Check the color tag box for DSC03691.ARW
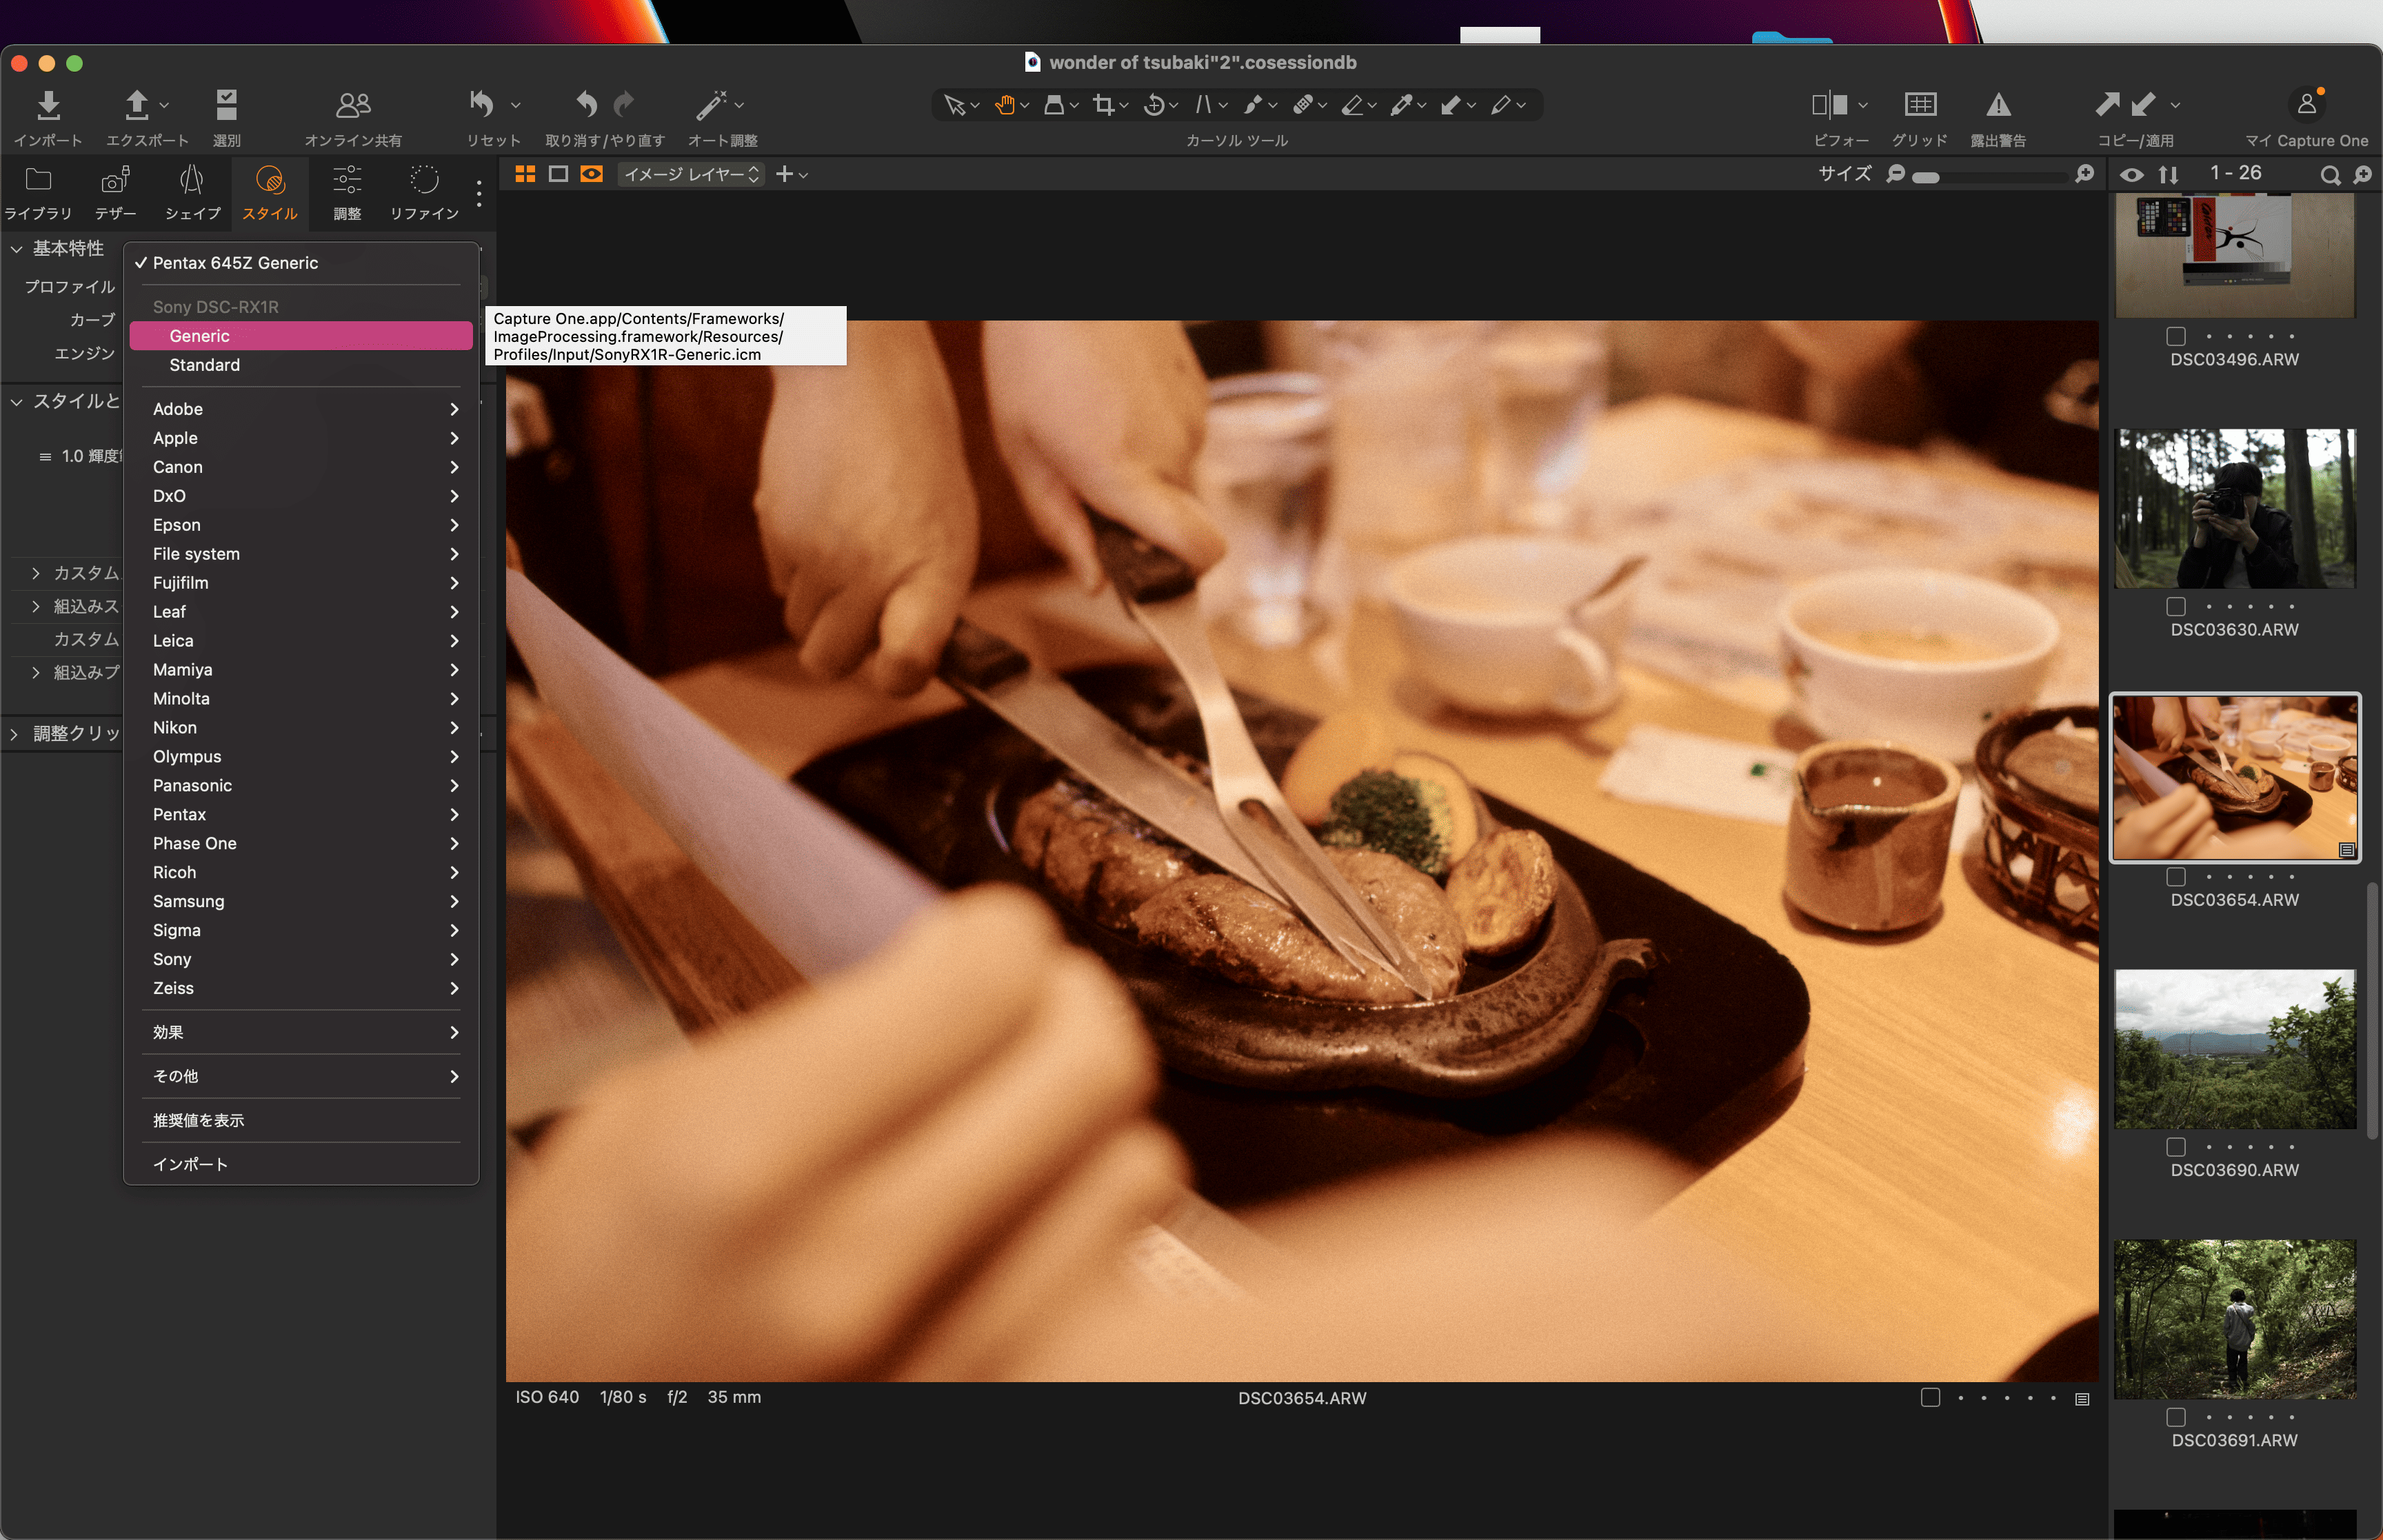This screenshot has height=1540, width=2383. point(2176,1417)
